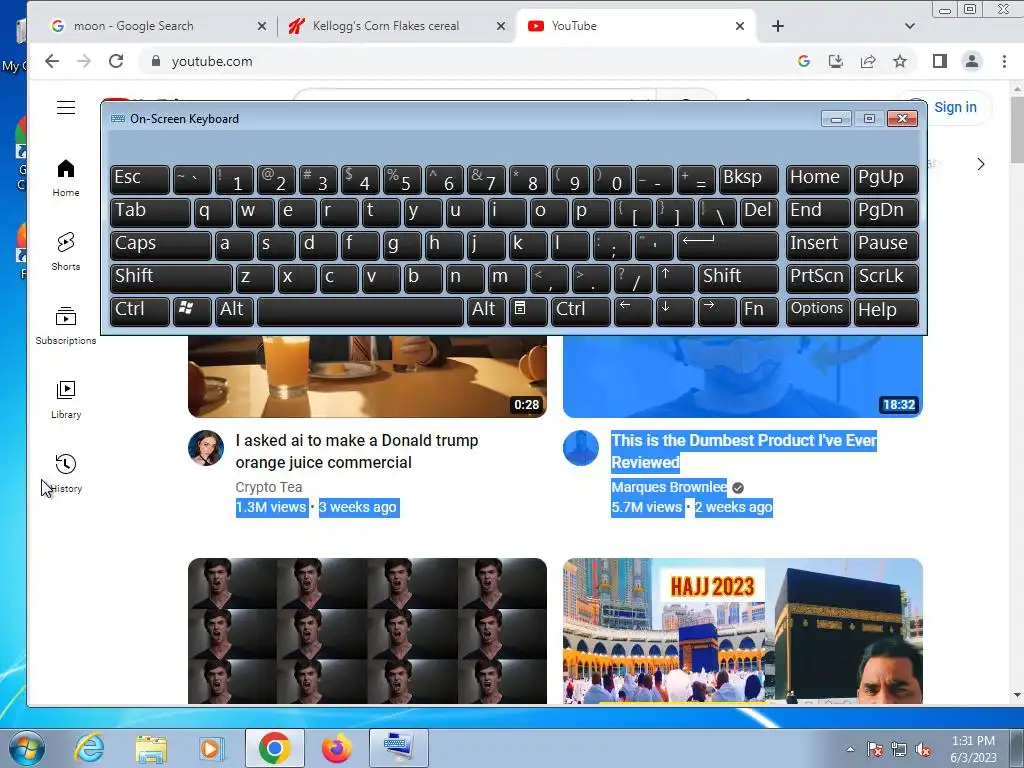Click the Crypto Tea channel avatar
The height and width of the screenshot is (768, 1024).
(206, 448)
